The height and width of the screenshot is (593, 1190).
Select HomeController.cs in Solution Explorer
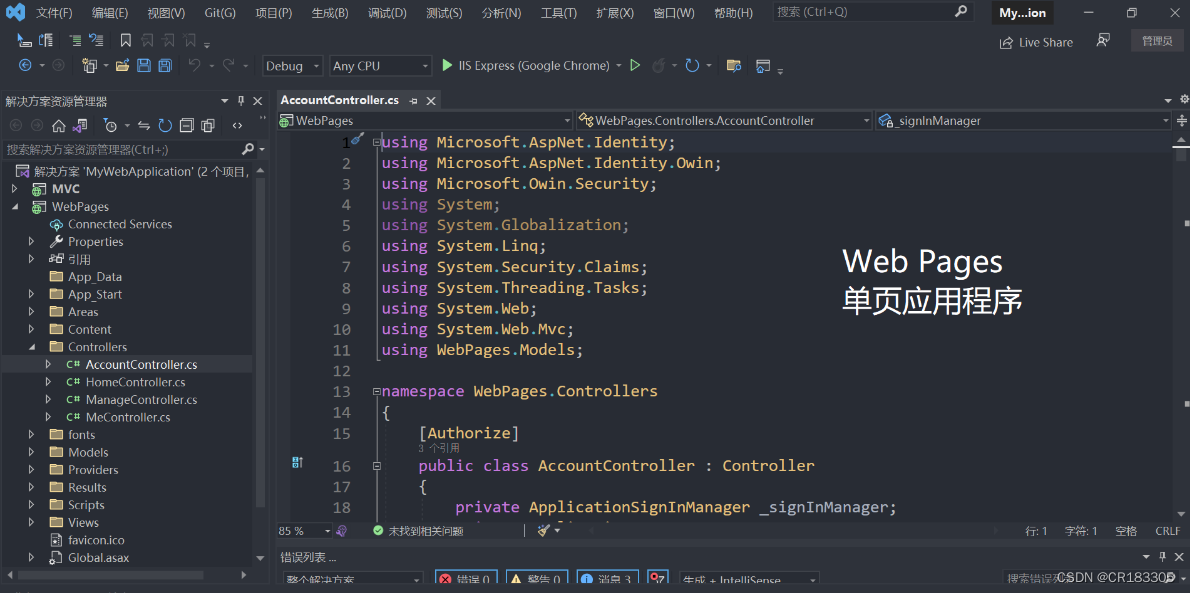[x=135, y=382]
